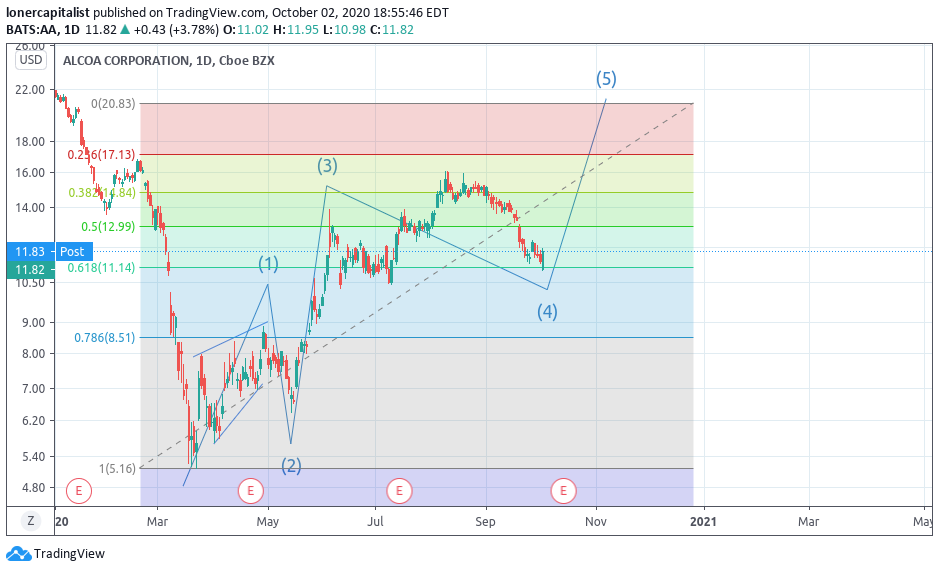
Task: Click the 4.80 price axis label
Action: (33, 488)
